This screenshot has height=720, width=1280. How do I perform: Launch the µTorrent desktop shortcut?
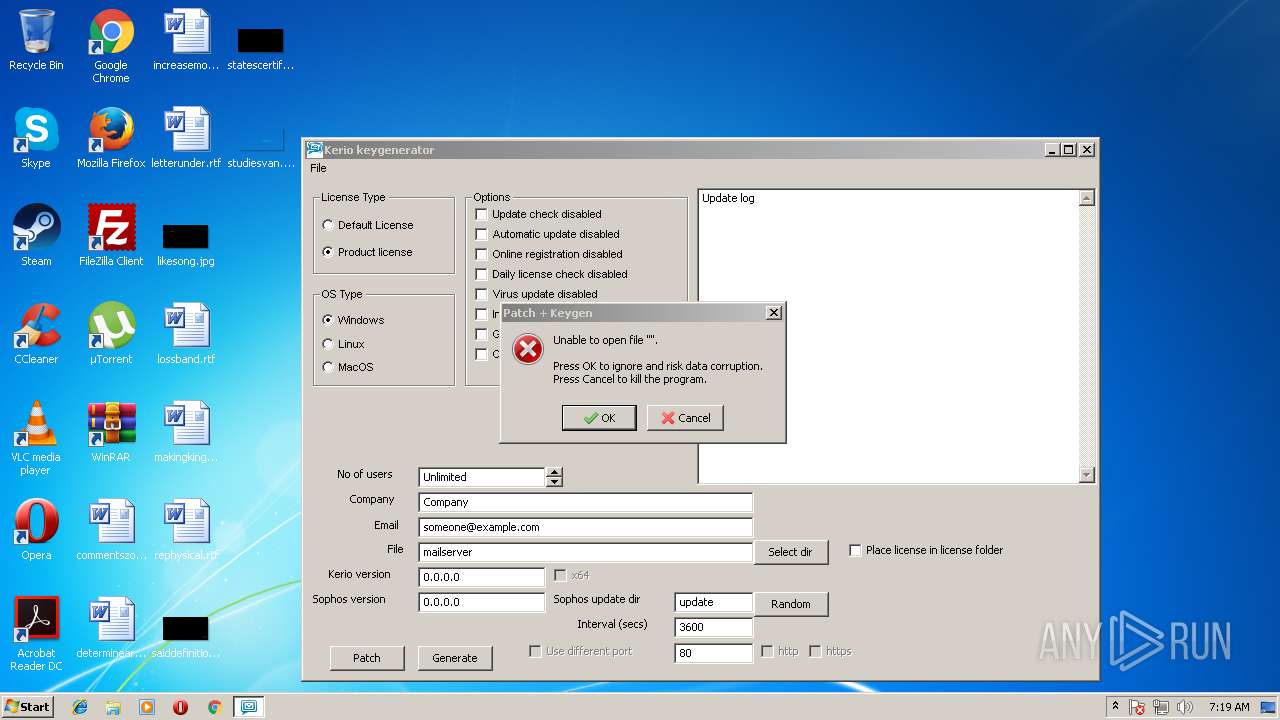click(111, 334)
